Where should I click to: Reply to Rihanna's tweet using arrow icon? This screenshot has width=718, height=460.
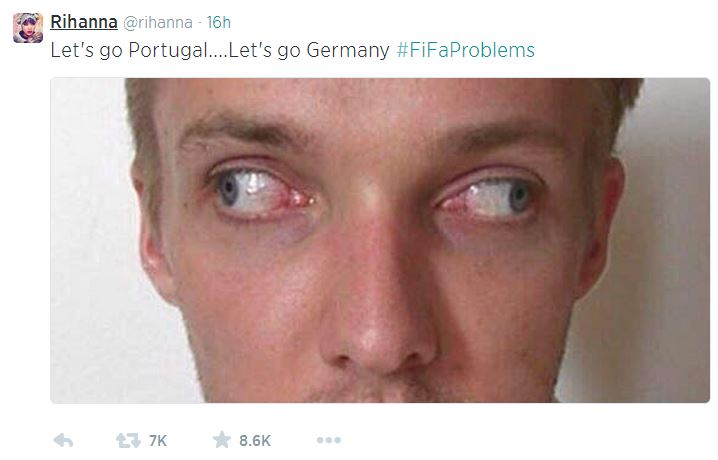click(63, 440)
